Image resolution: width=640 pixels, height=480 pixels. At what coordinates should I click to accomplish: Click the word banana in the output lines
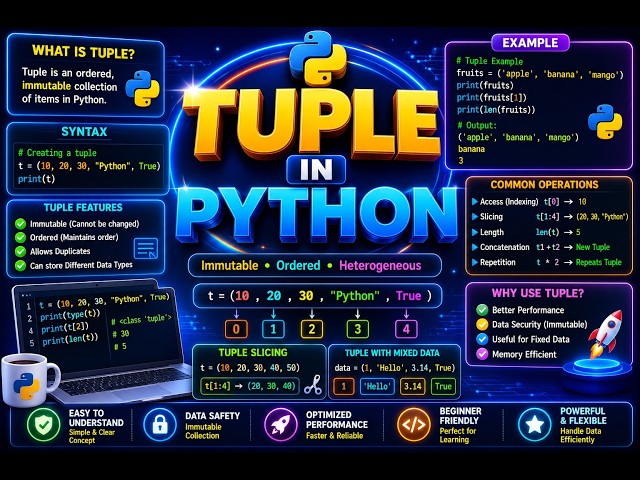tap(471, 149)
